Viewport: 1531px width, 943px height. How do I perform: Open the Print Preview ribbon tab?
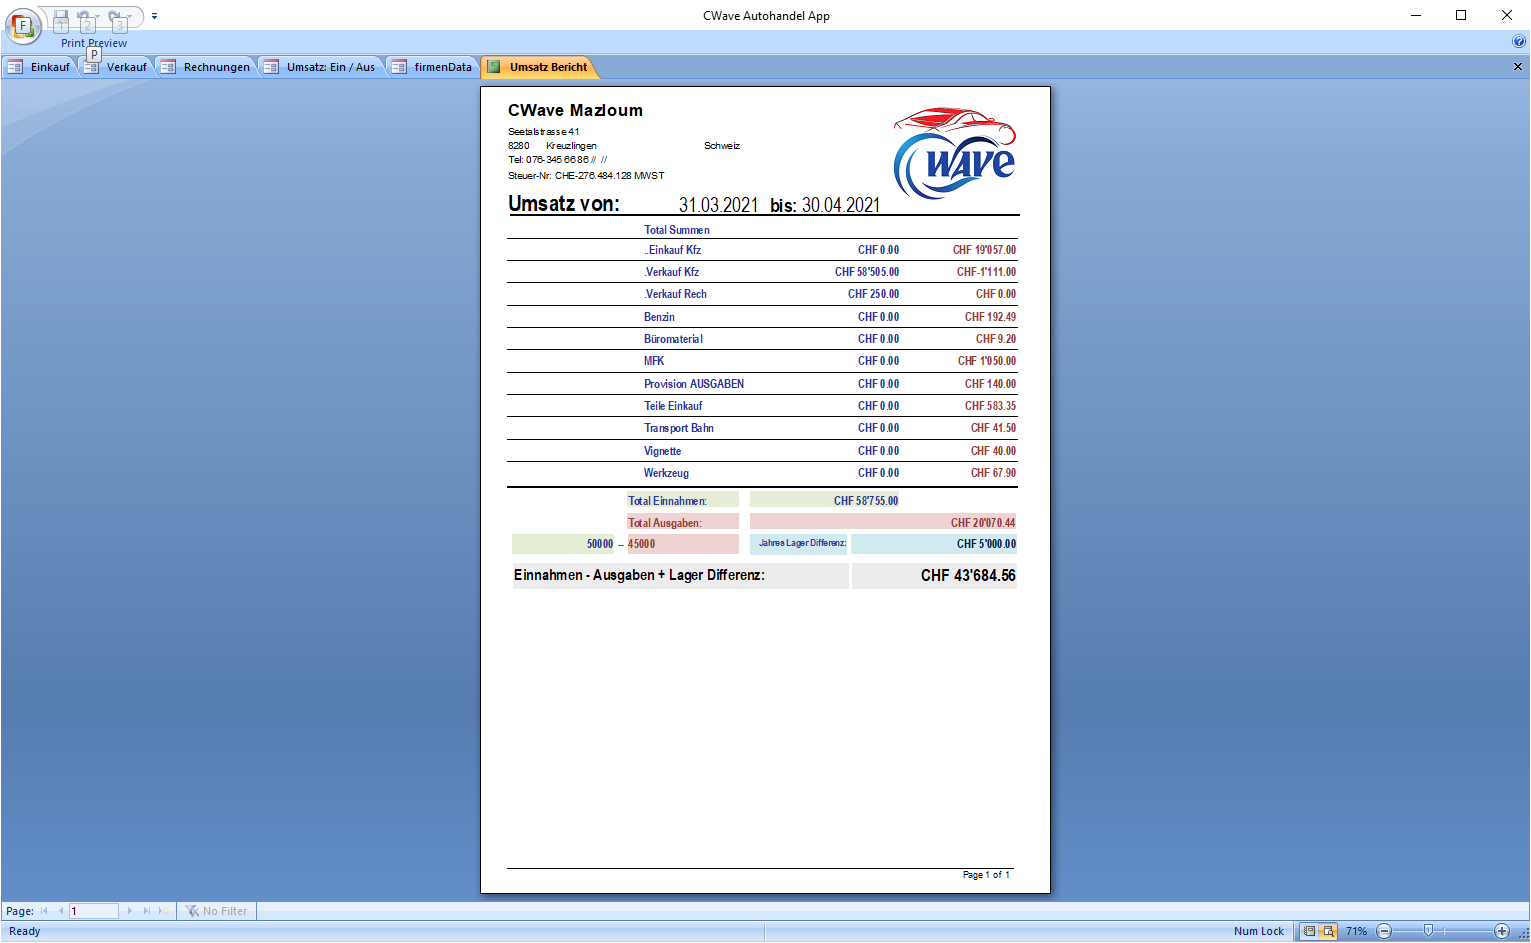94,43
